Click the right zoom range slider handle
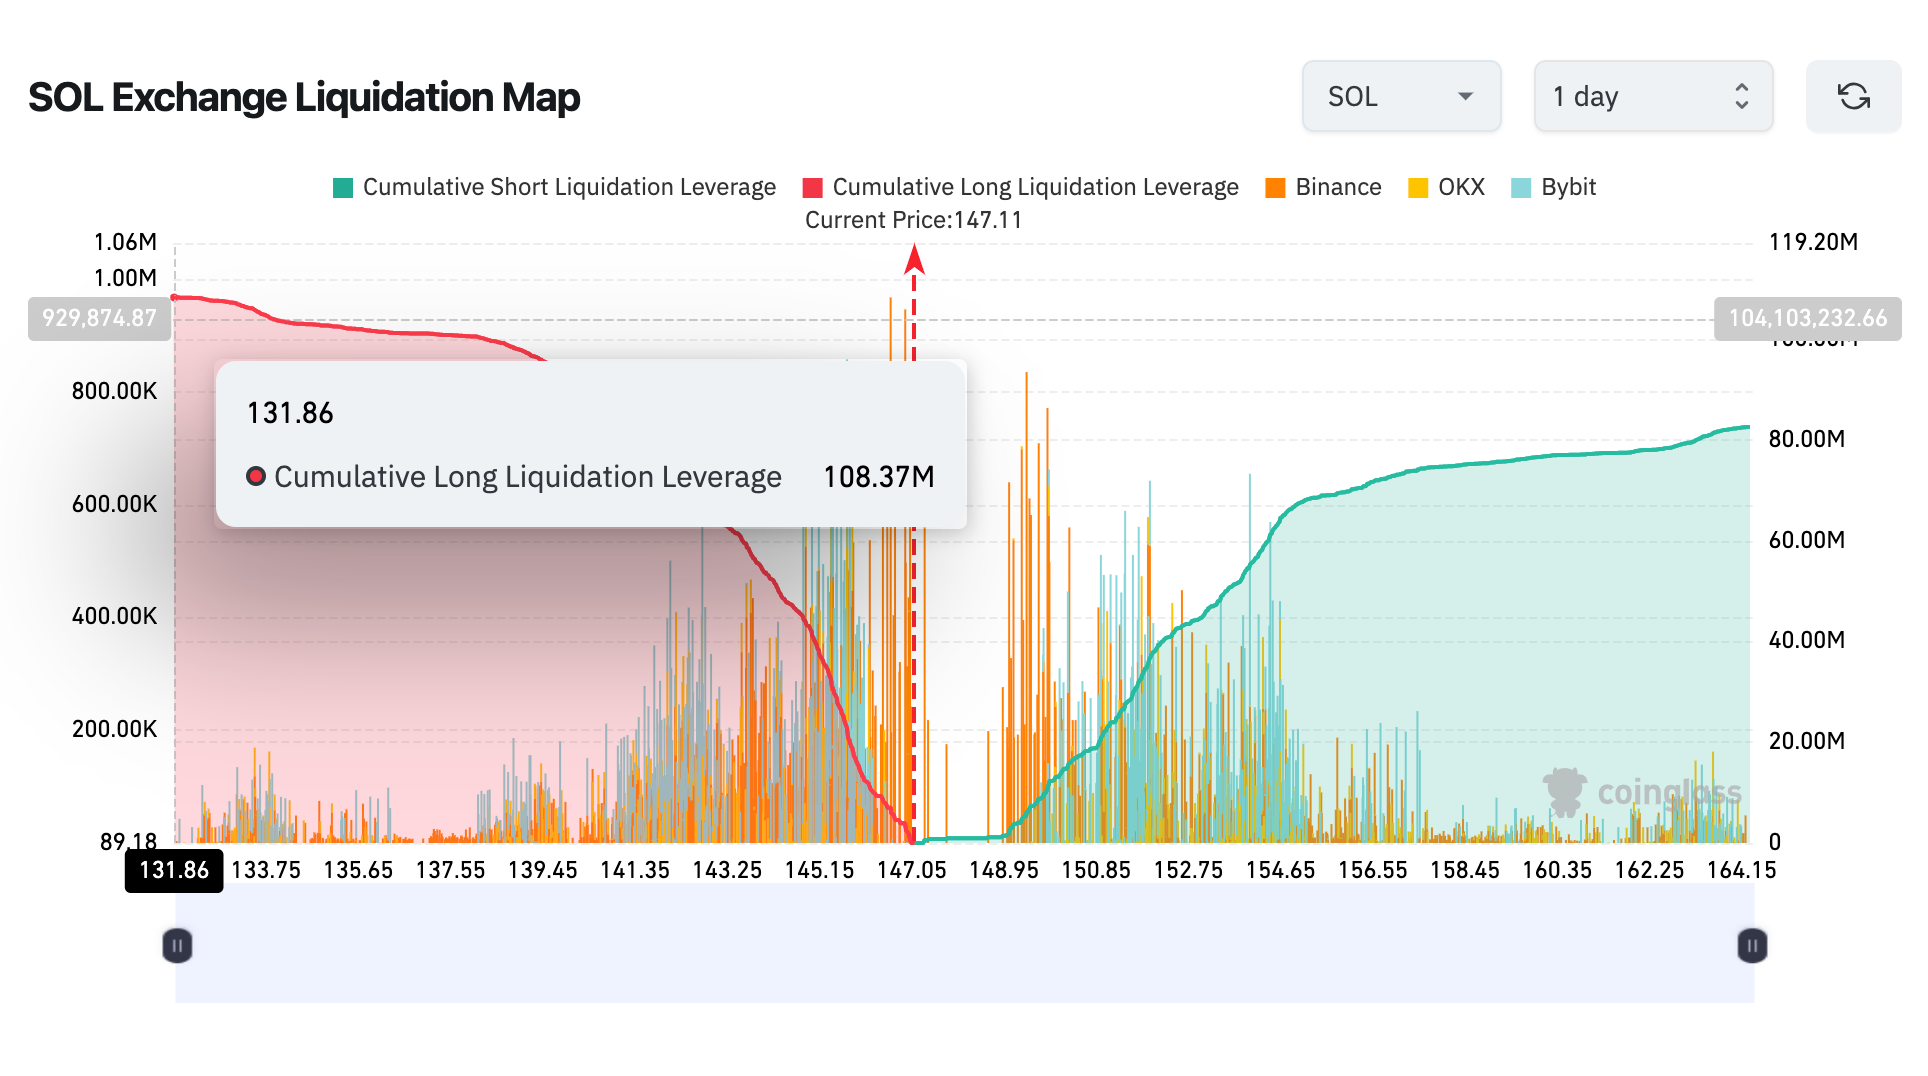The image size is (1928, 1076). (1751, 945)
